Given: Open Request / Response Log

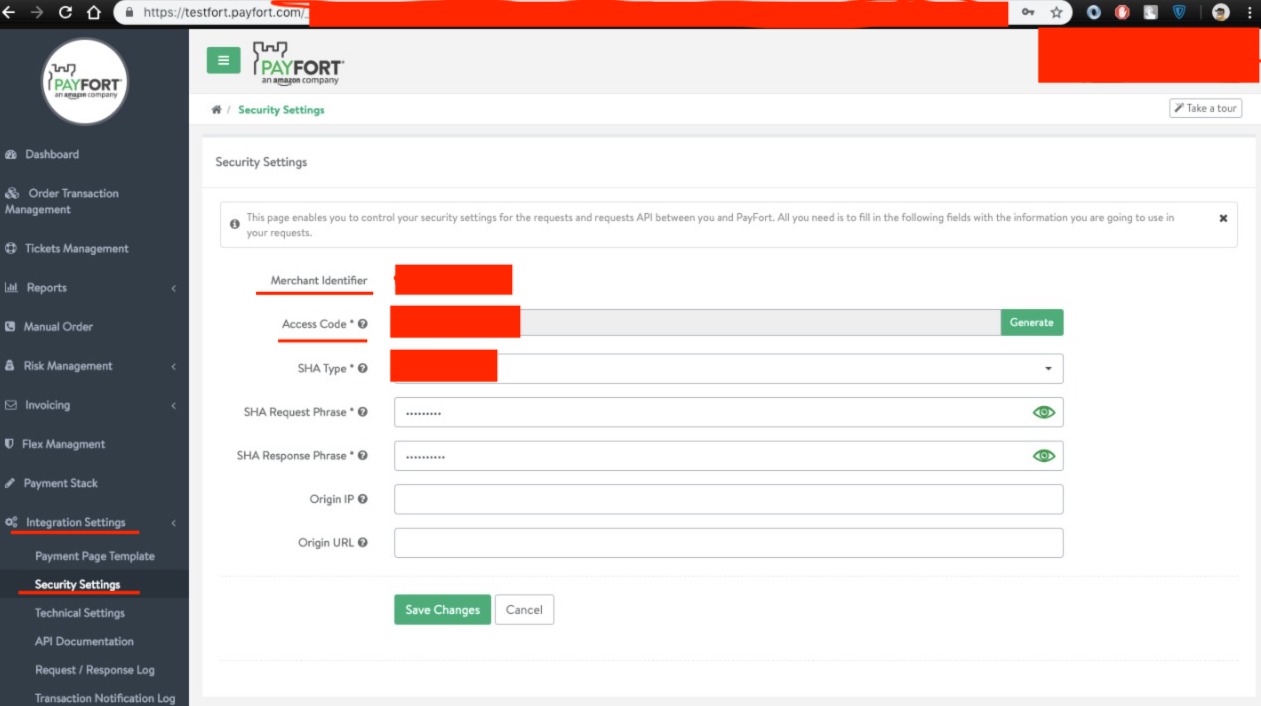Looking at the screenshot, I should (x=94, y=670).
